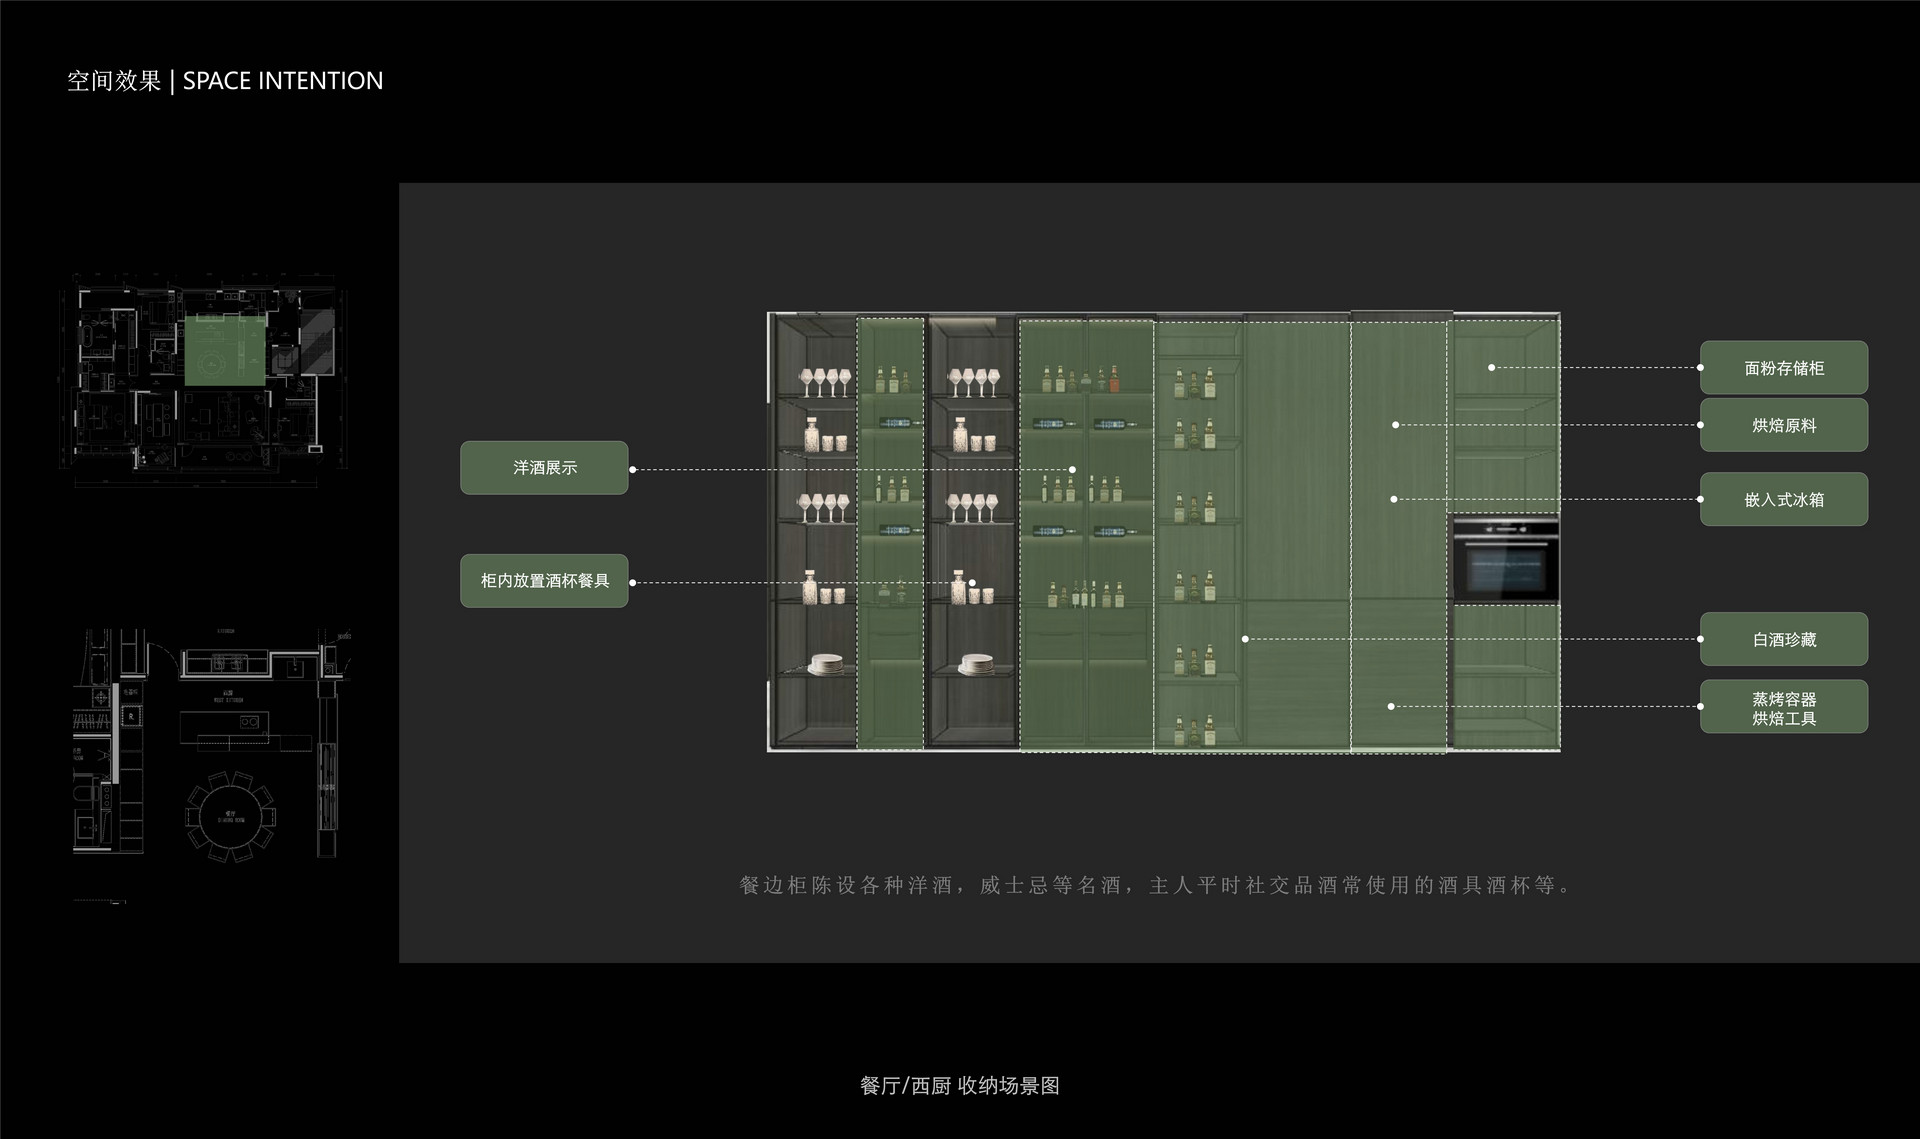
Task: Click the 蒸烤容器 烘焙工具 label
Action: pyautogui.click(x=1783, y=707)
